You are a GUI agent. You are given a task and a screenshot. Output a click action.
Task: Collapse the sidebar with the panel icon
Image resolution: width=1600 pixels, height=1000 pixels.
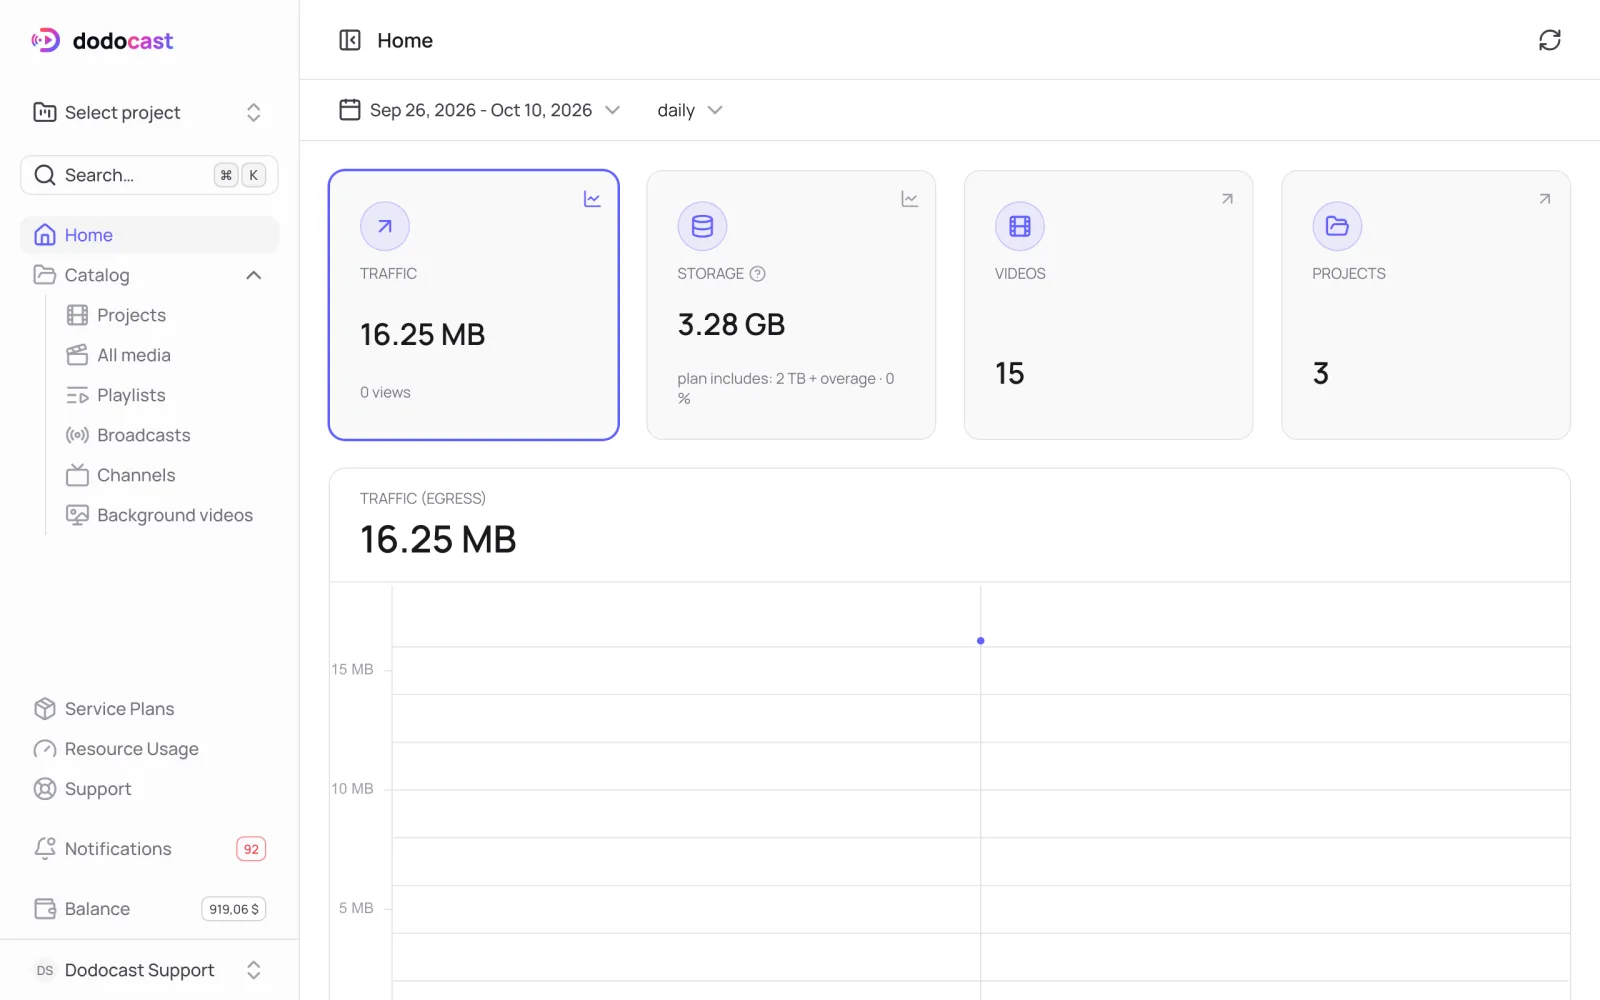(350, 40)
